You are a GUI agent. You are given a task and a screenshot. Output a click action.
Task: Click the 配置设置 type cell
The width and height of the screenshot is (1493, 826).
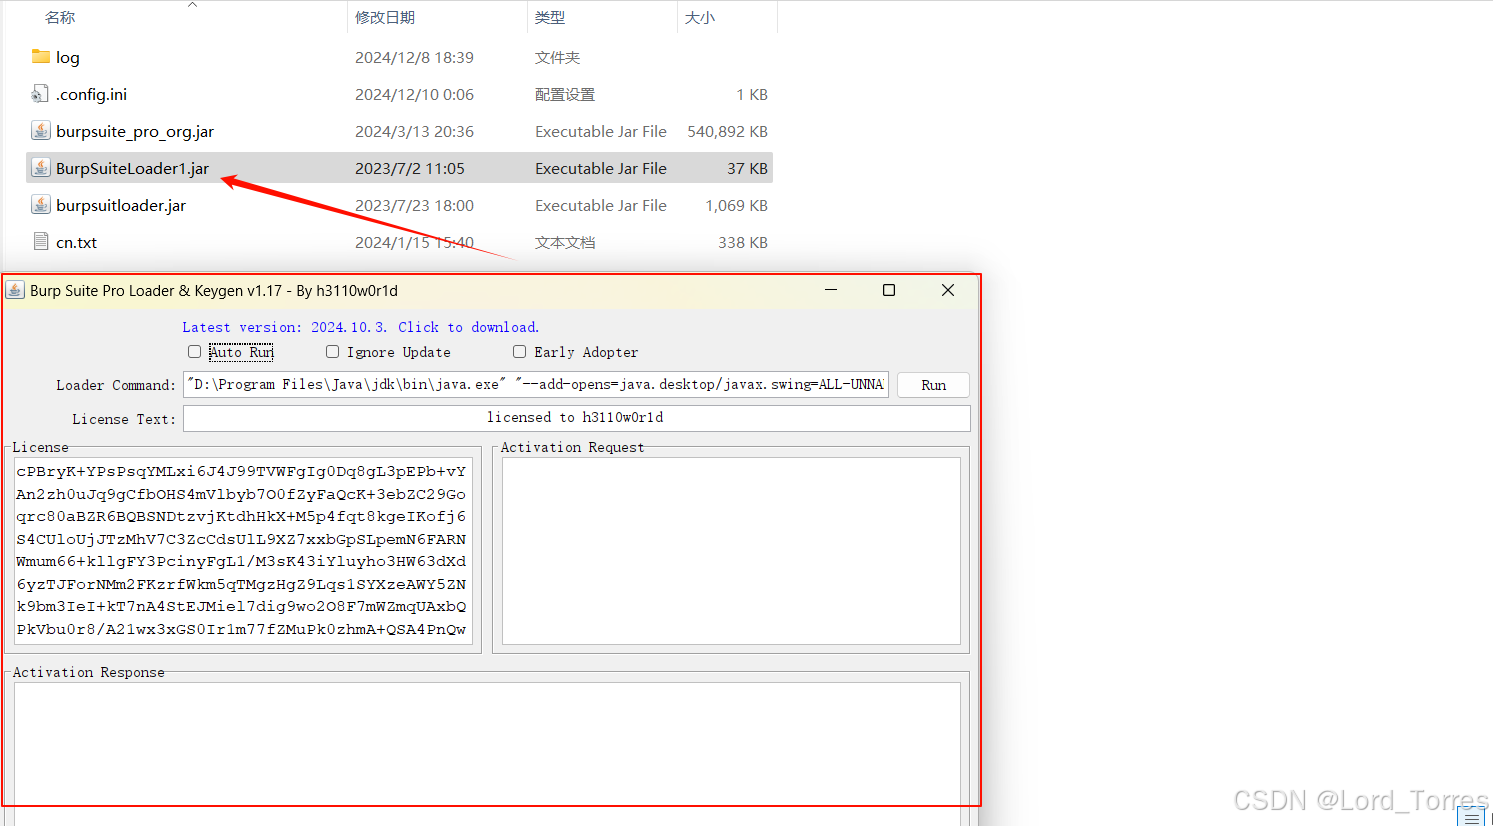pos(565,94)
